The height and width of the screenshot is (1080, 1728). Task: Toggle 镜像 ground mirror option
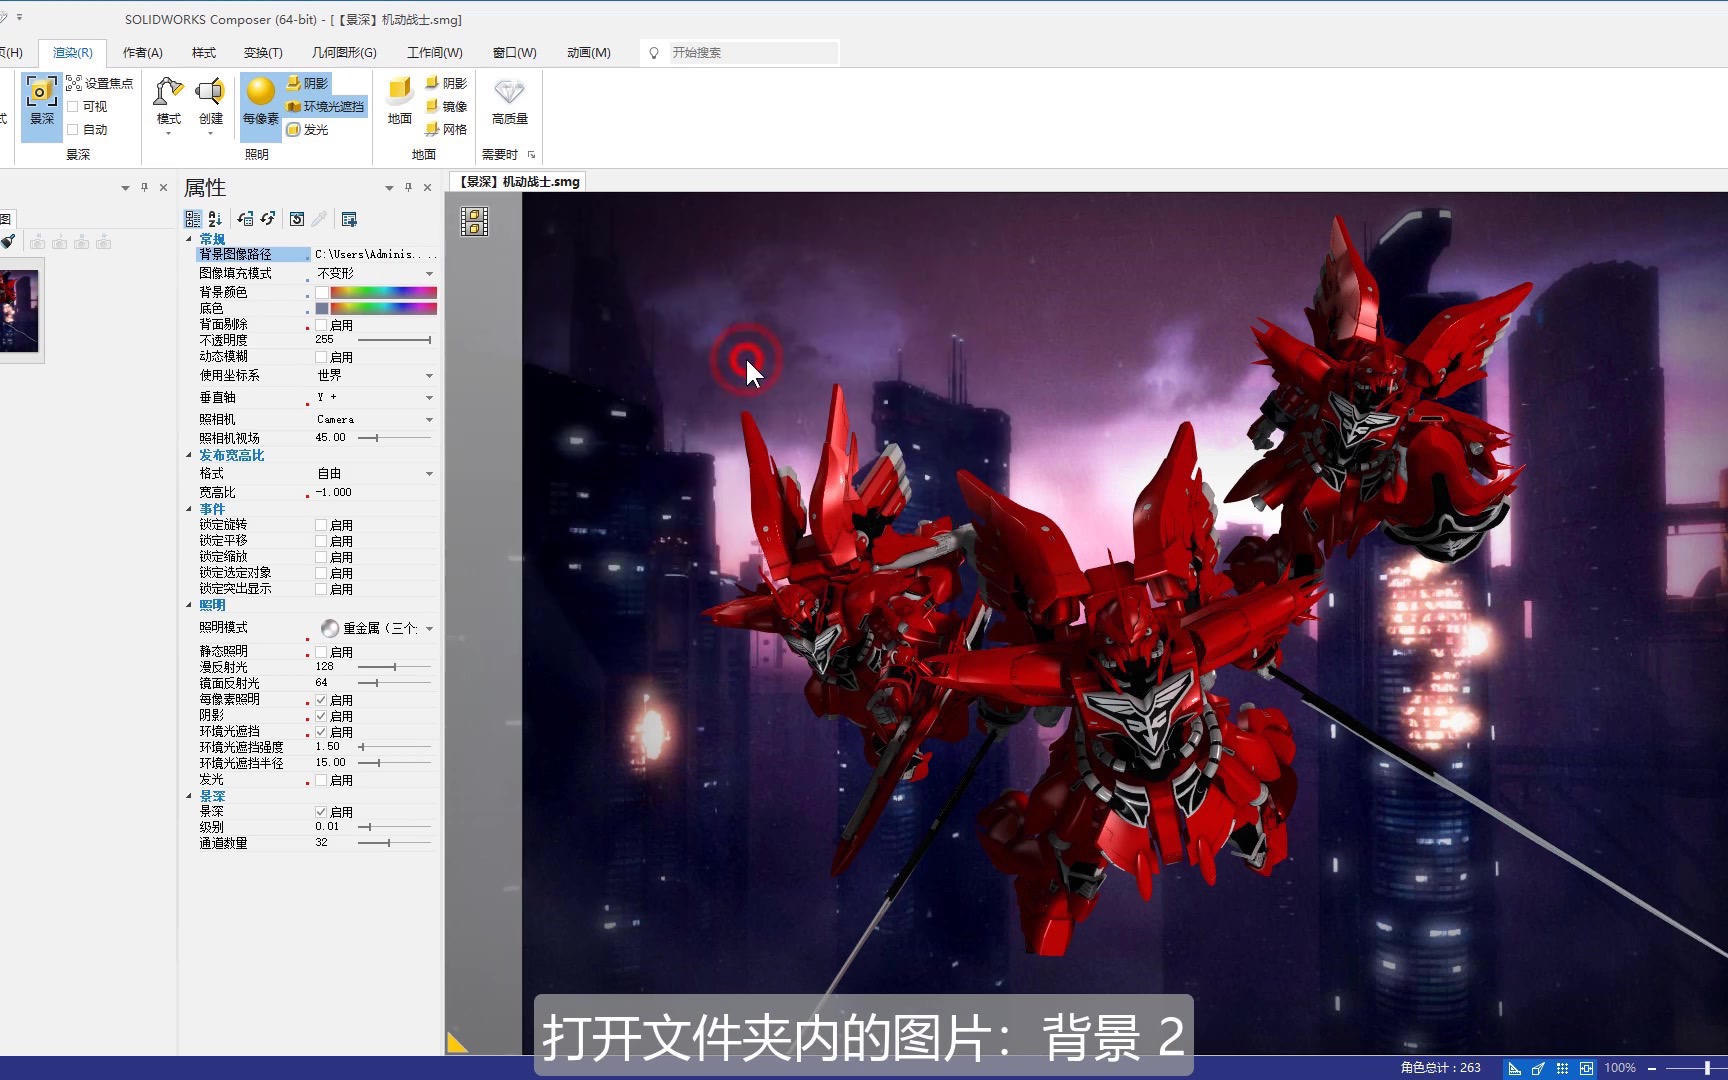(446, 106)
